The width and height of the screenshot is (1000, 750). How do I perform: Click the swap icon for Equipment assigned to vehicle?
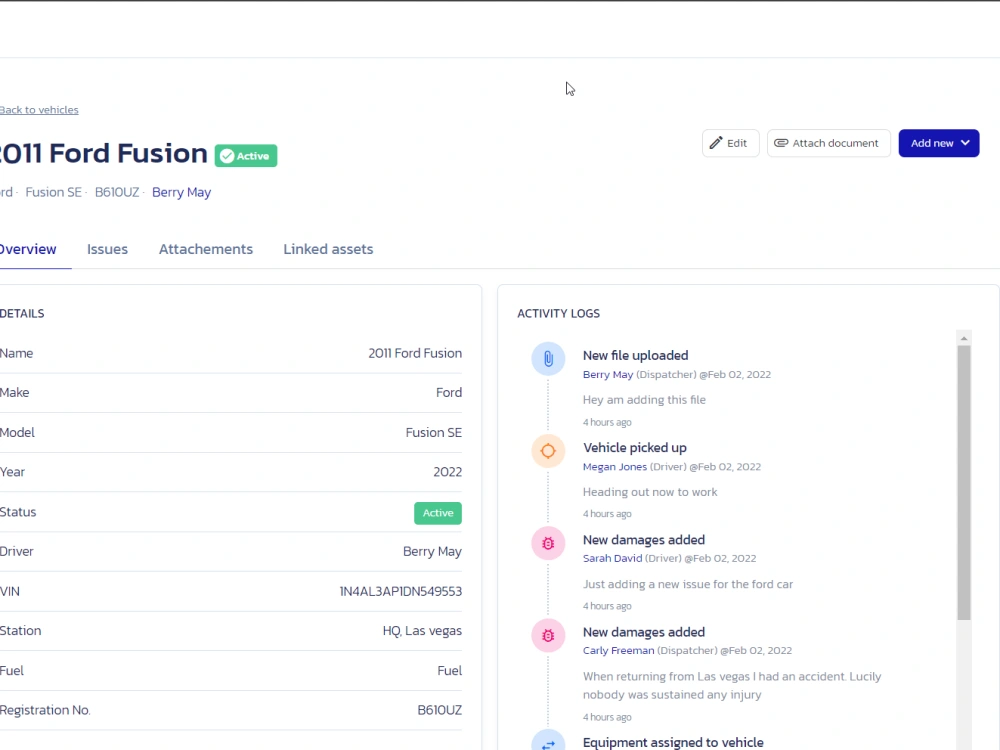click(548, 744)
